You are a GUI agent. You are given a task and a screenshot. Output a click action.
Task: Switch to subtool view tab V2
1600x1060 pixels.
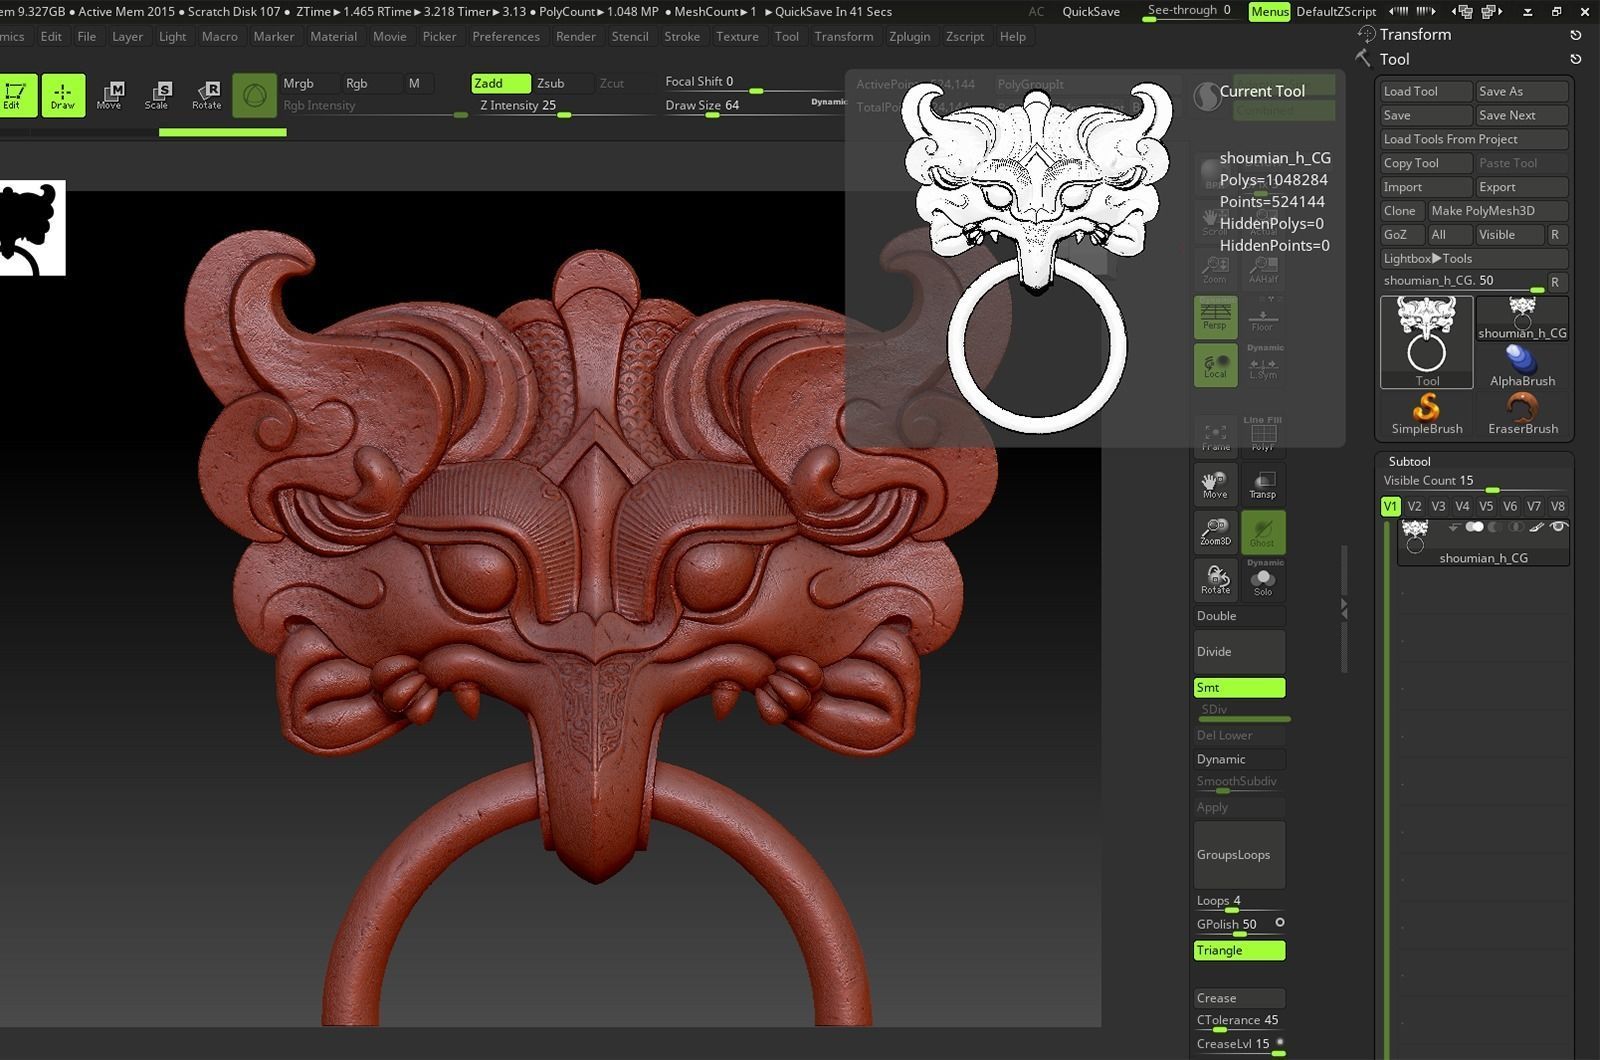pyautogui.click(x=1414, y=506)
